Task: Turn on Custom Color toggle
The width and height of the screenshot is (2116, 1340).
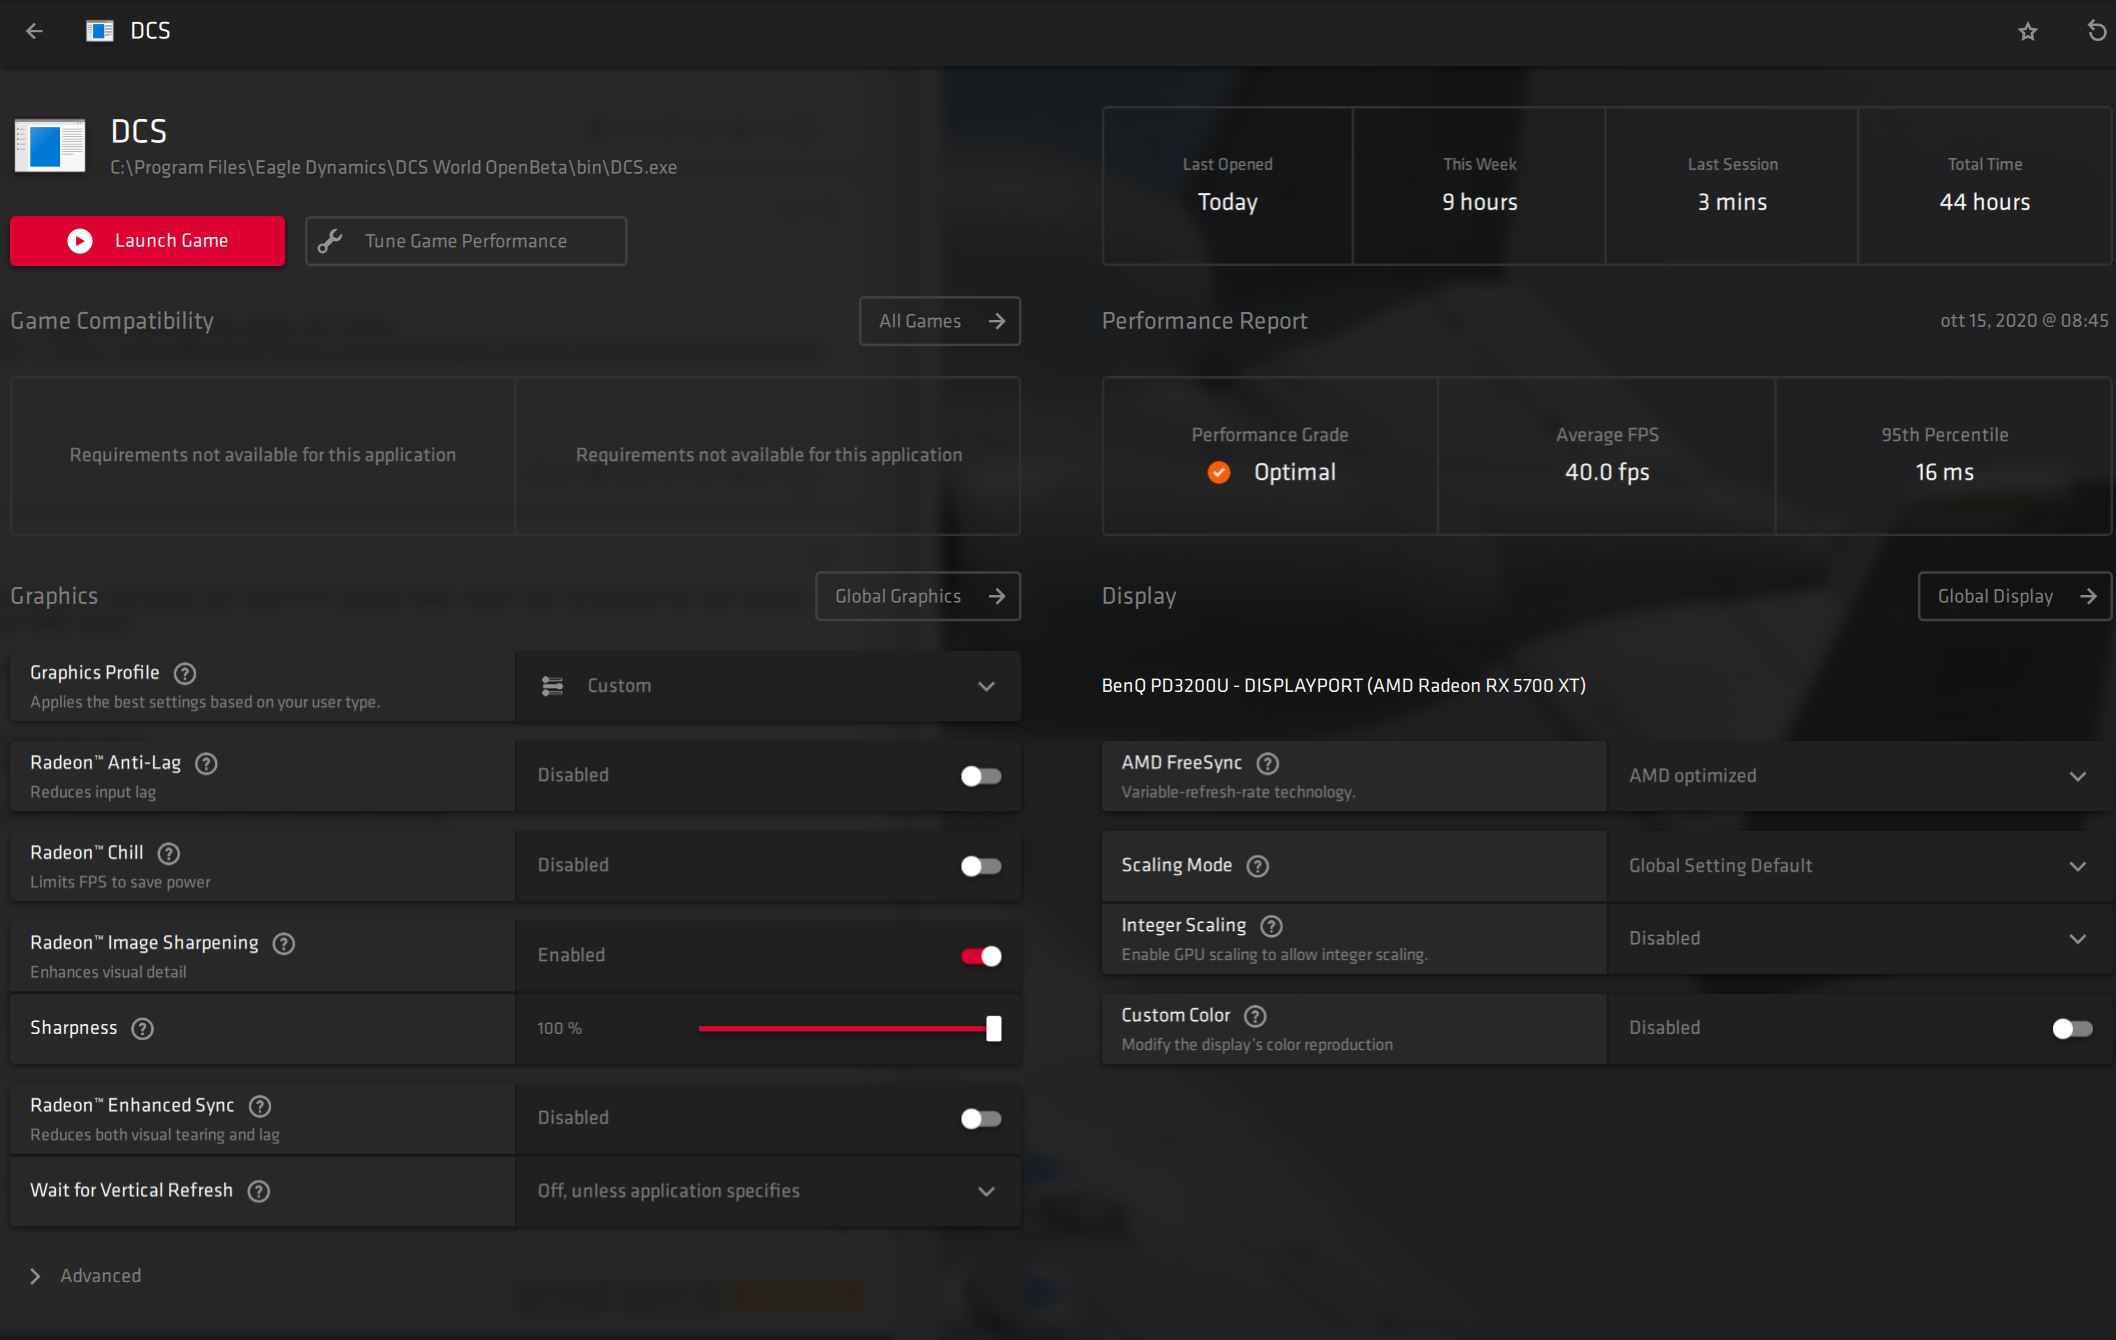Action: [x=2071, y=1028]
